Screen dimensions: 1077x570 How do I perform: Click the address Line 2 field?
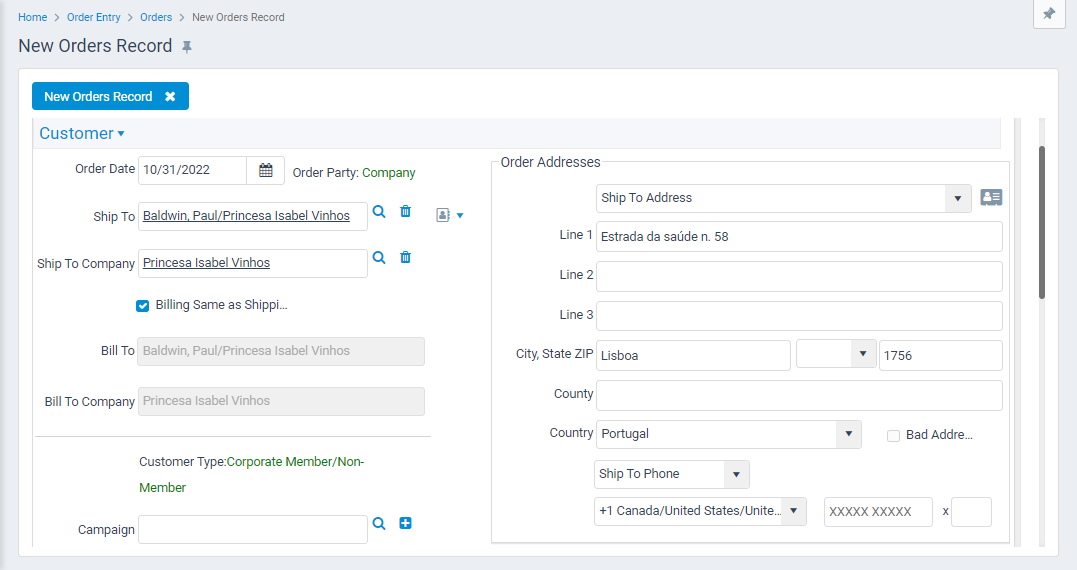point(799,276)
